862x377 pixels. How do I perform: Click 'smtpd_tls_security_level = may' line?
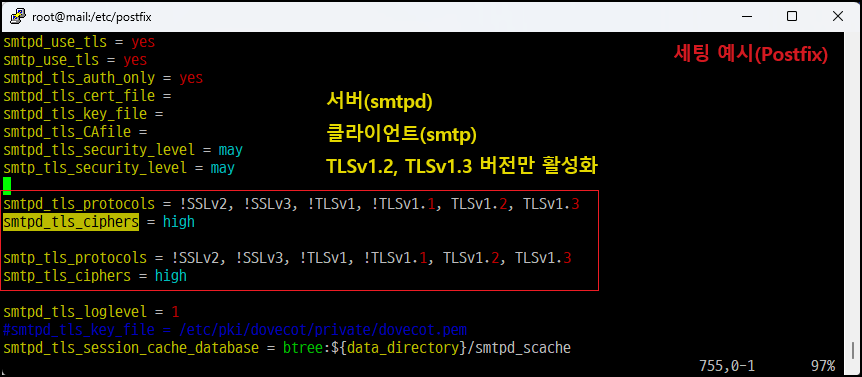point(123,149)
